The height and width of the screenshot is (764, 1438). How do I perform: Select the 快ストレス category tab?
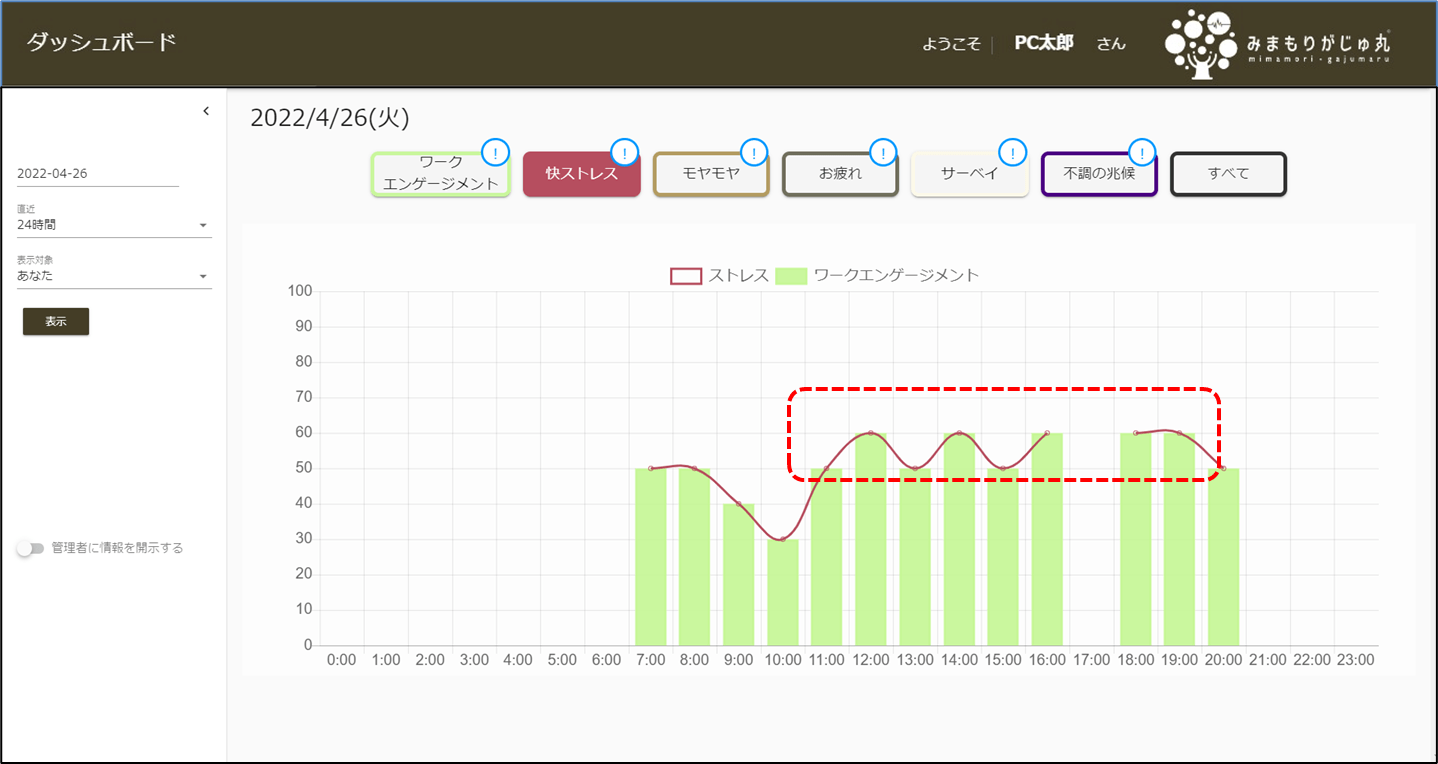click(581, 174)
